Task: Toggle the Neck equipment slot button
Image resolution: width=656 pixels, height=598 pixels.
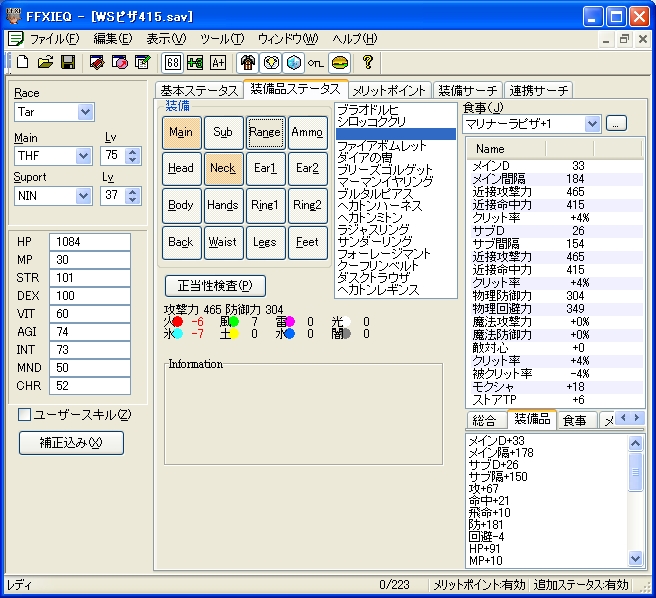Action: [223, 168]
